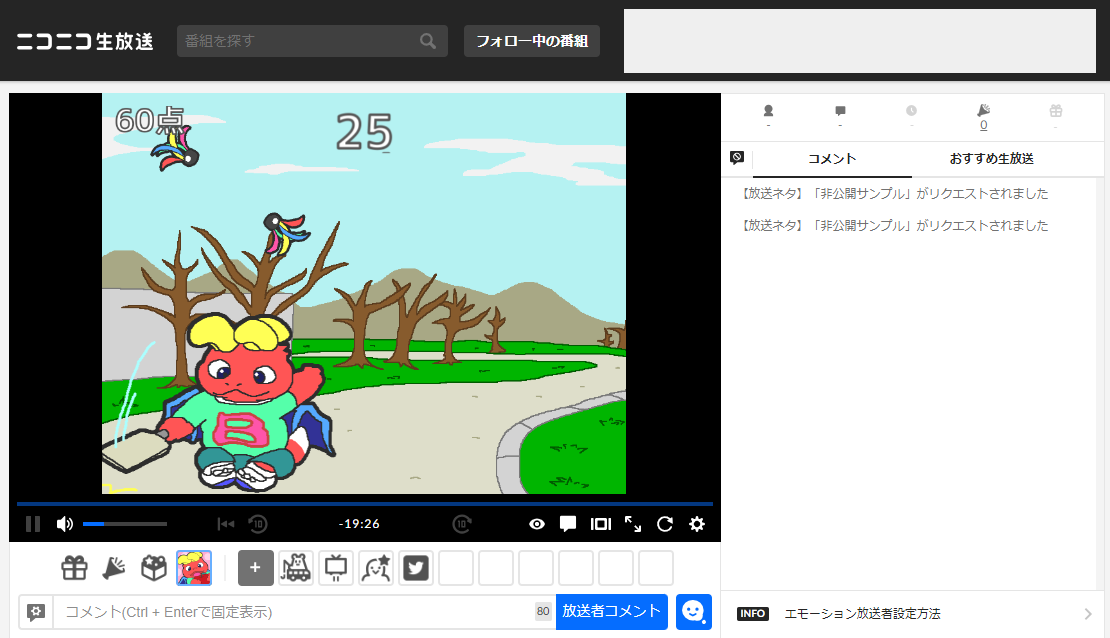Share the broadcast via the Twitter icon
1110x638 pixels.
(x=416, y=568)
